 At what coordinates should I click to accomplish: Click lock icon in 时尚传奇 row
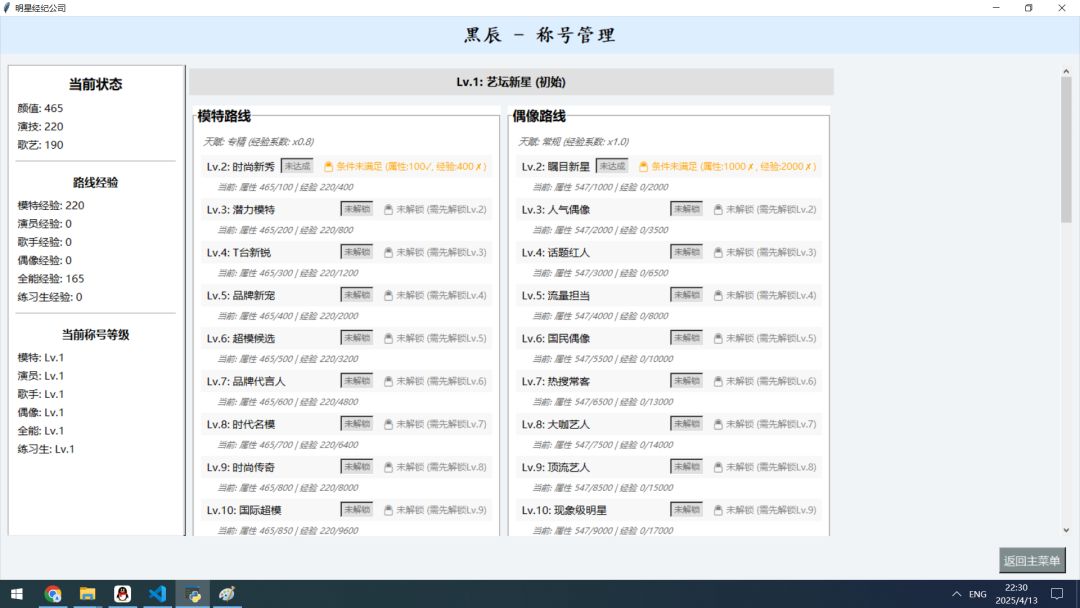(x=388, y=467)
